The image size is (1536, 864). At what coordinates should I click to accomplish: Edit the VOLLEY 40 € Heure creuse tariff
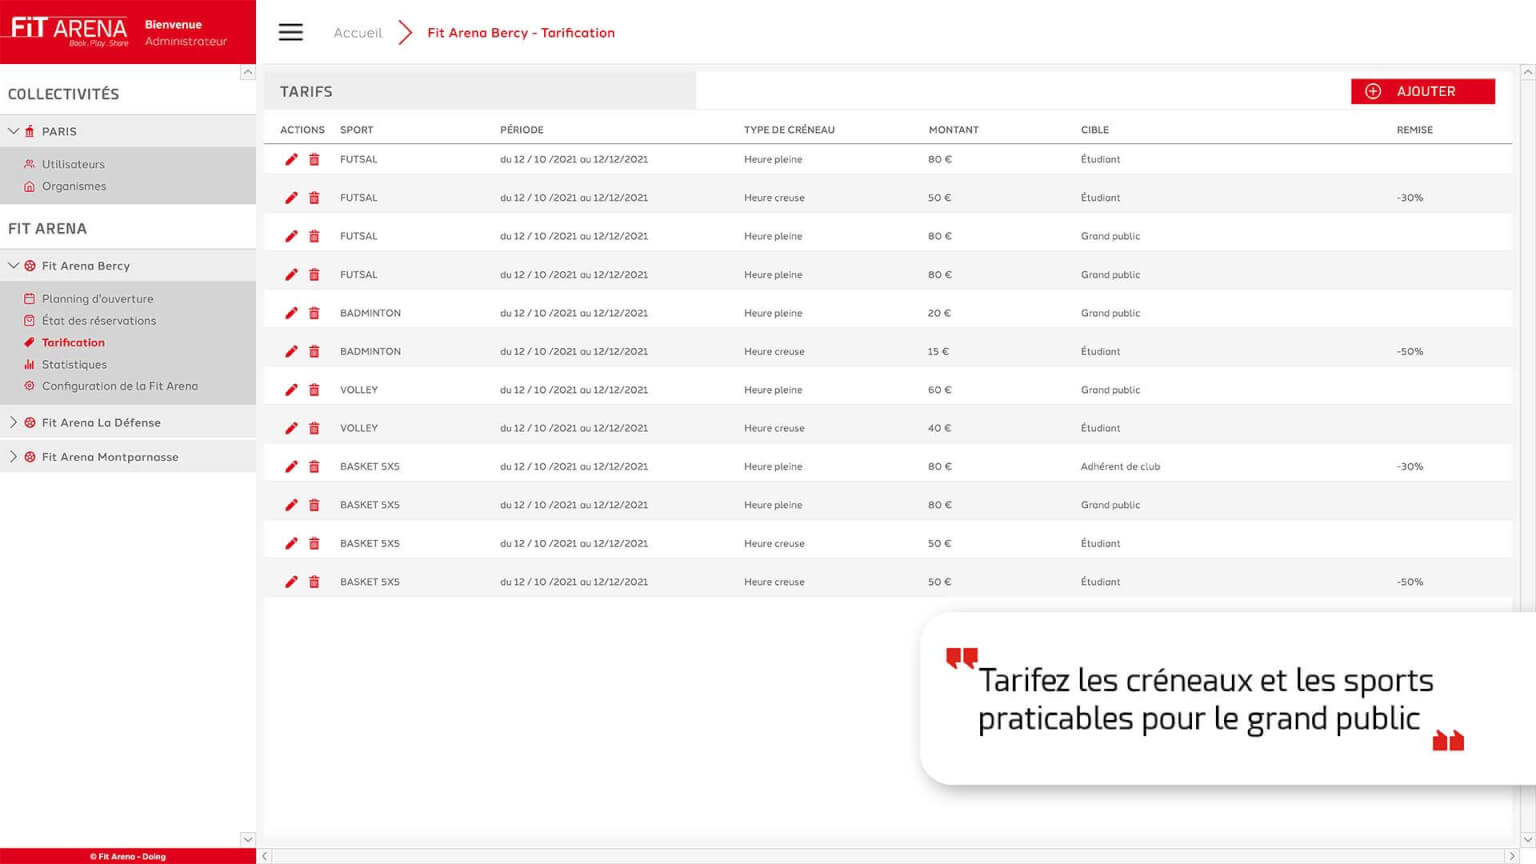coord(291,428)
